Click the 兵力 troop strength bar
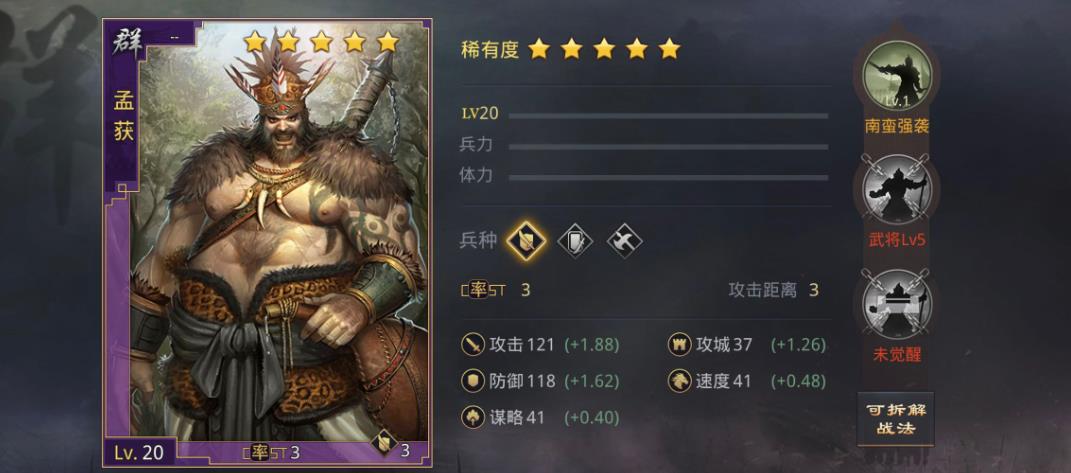The width and height of the screenshot is (1071, 473). point(668,146)
